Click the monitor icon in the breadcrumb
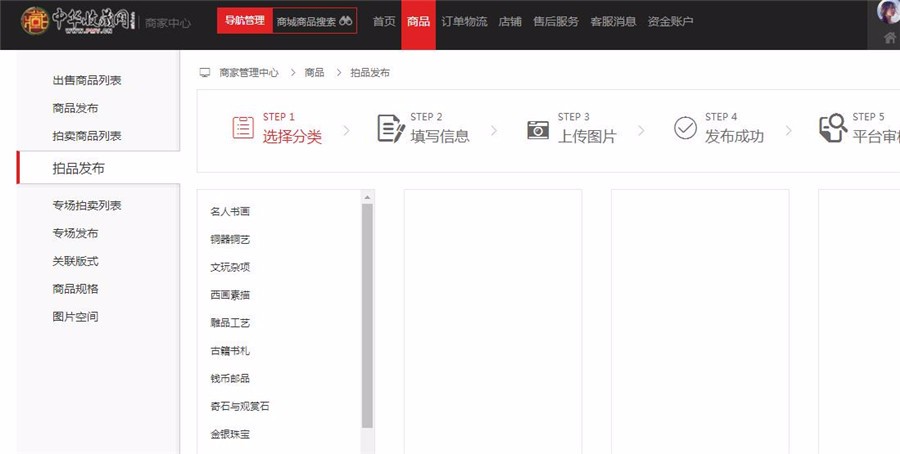The height and width of the screenshot is (454, 900). [205, 73]
